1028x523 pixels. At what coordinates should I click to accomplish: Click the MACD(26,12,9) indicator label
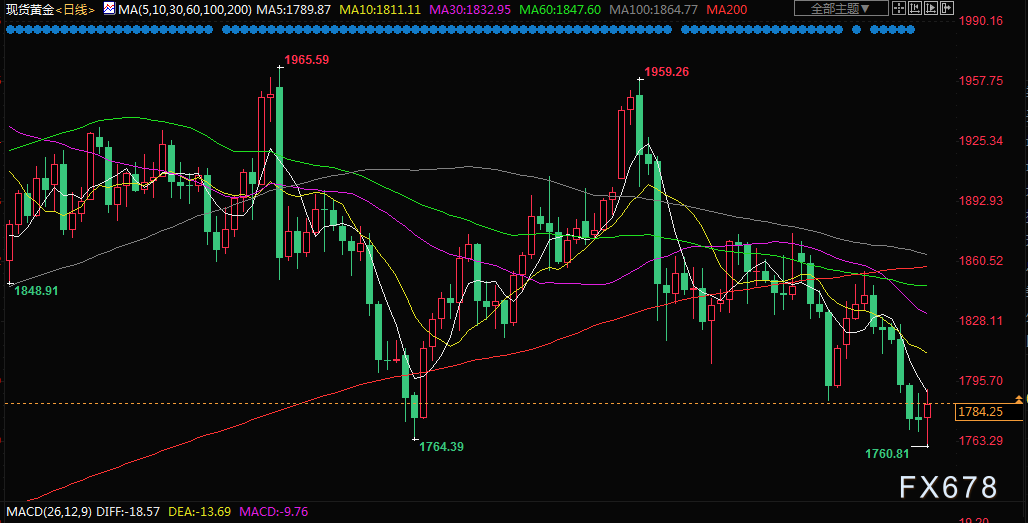(x=47, y=513)
